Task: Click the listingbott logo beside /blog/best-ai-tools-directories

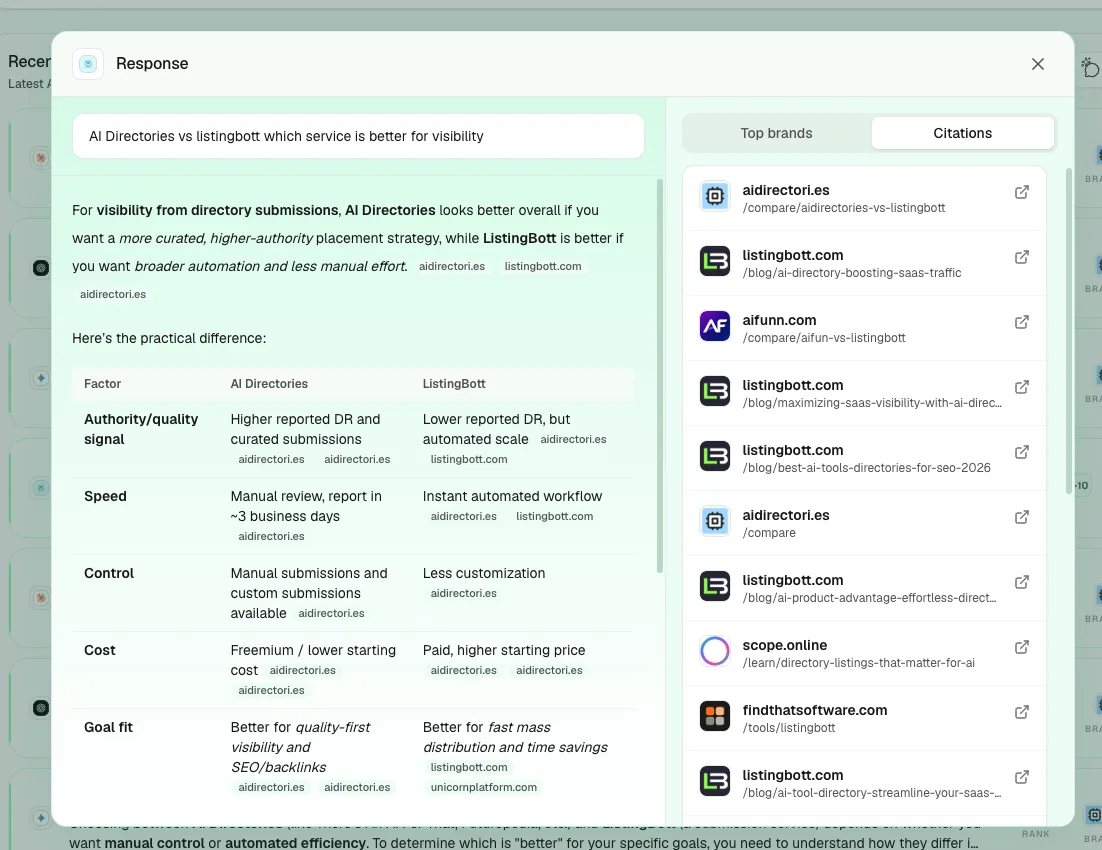Action: point(715,456)
